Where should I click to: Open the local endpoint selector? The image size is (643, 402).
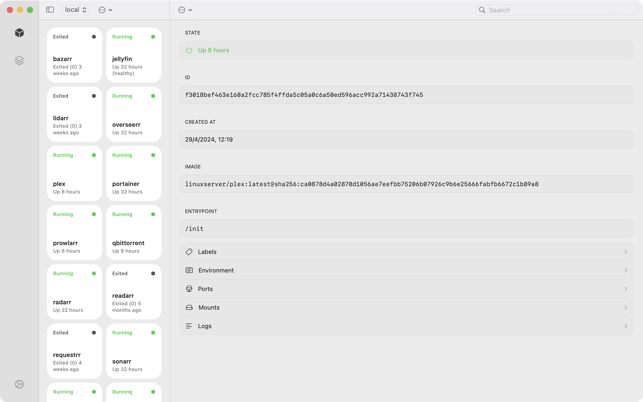76,10
